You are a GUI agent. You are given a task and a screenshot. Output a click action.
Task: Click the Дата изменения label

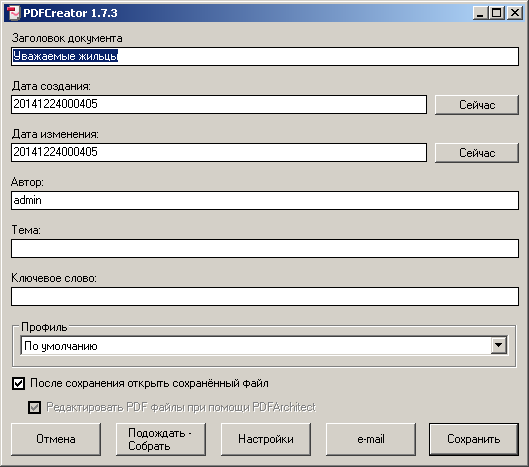tap(55, 134)
